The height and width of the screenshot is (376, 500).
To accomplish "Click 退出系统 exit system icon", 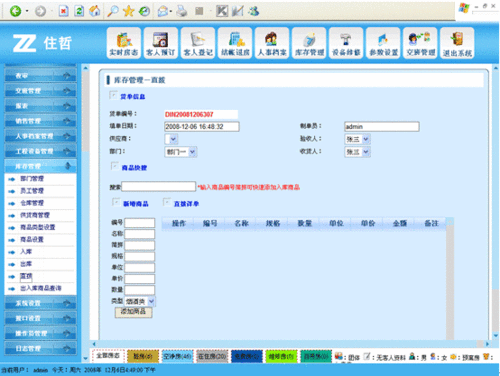I will pyautogui.click(x=457, y=43).
